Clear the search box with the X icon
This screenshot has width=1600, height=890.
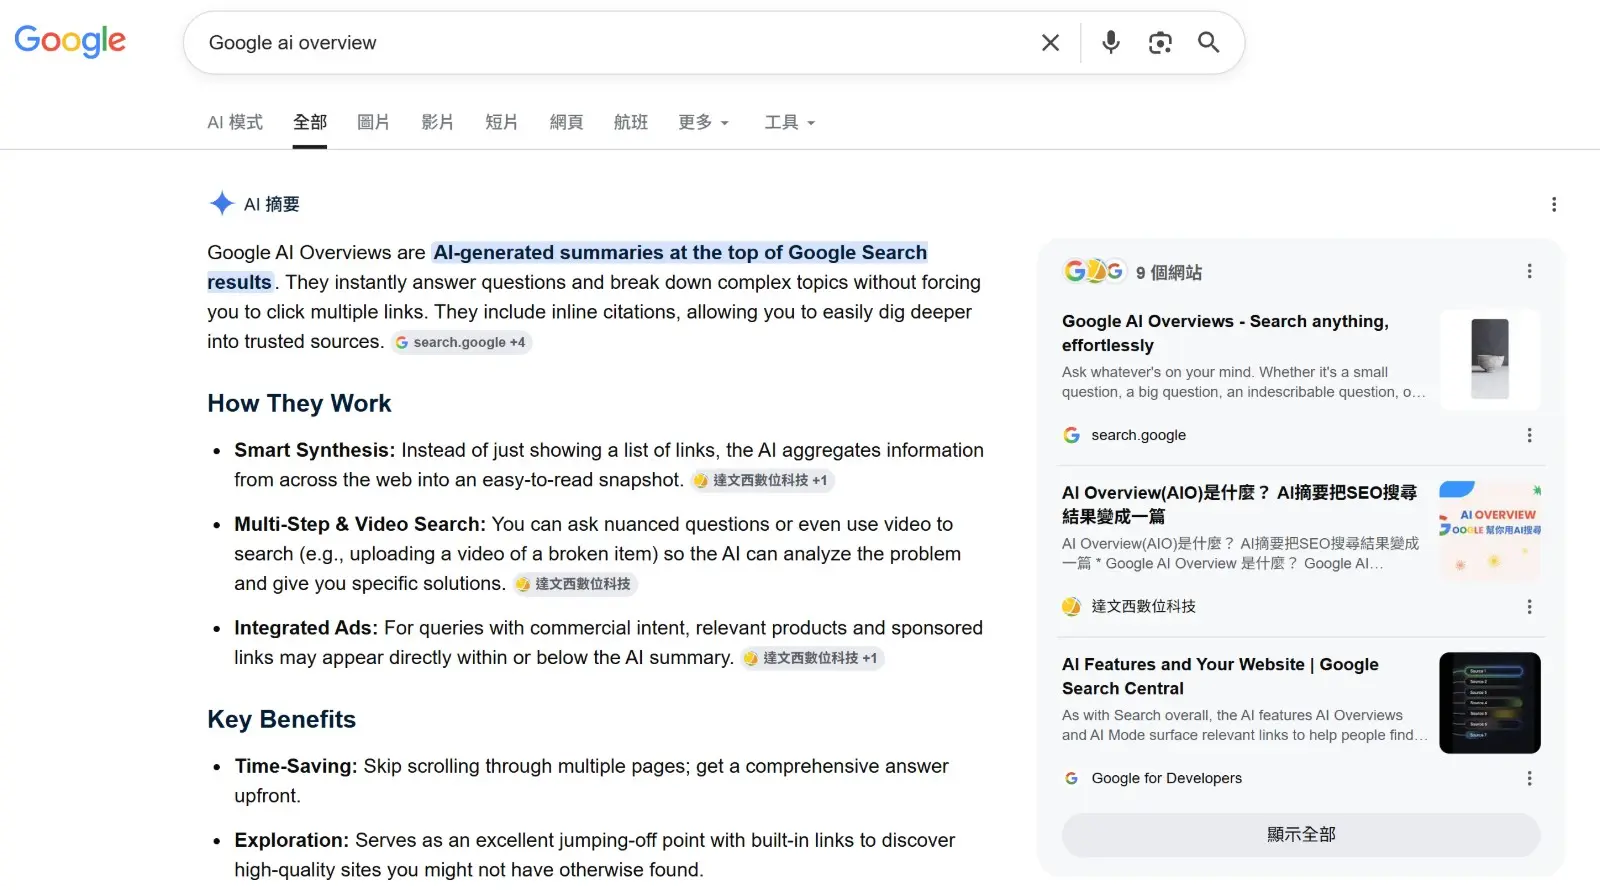click(1050, 43)
